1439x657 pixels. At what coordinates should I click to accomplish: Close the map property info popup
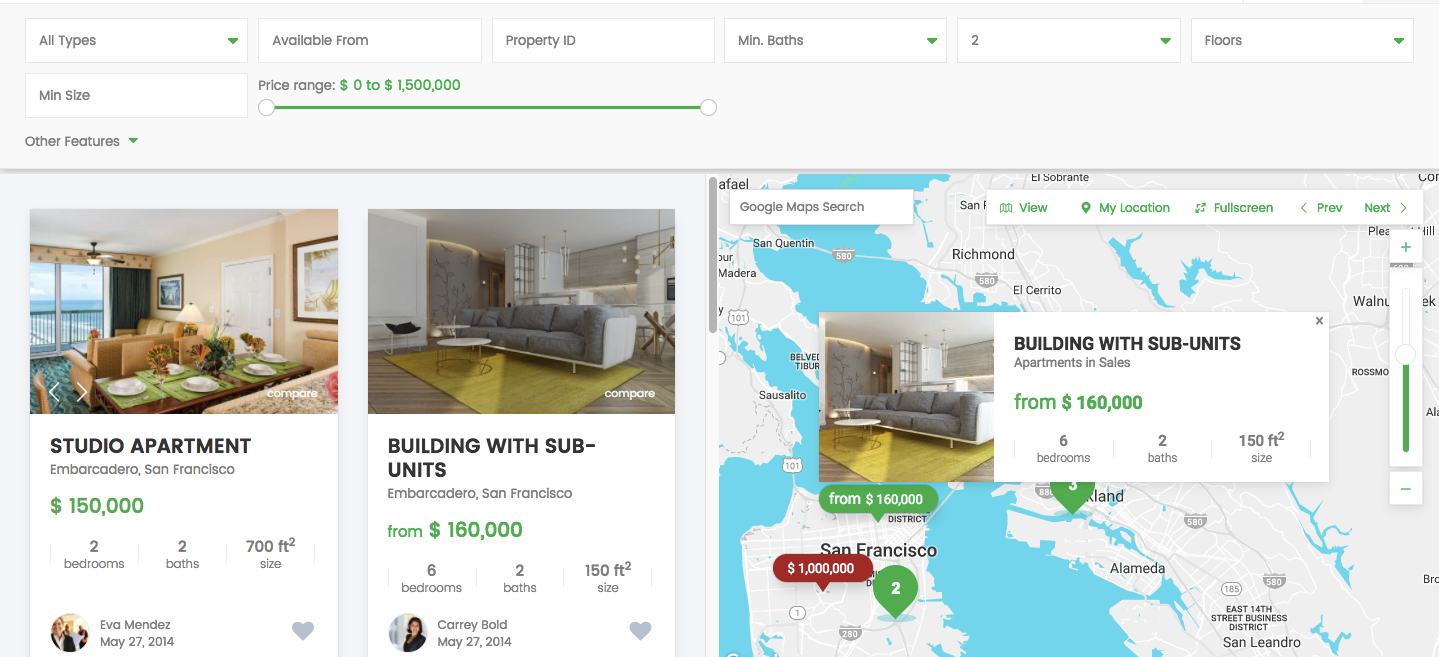pos(1319,321)
